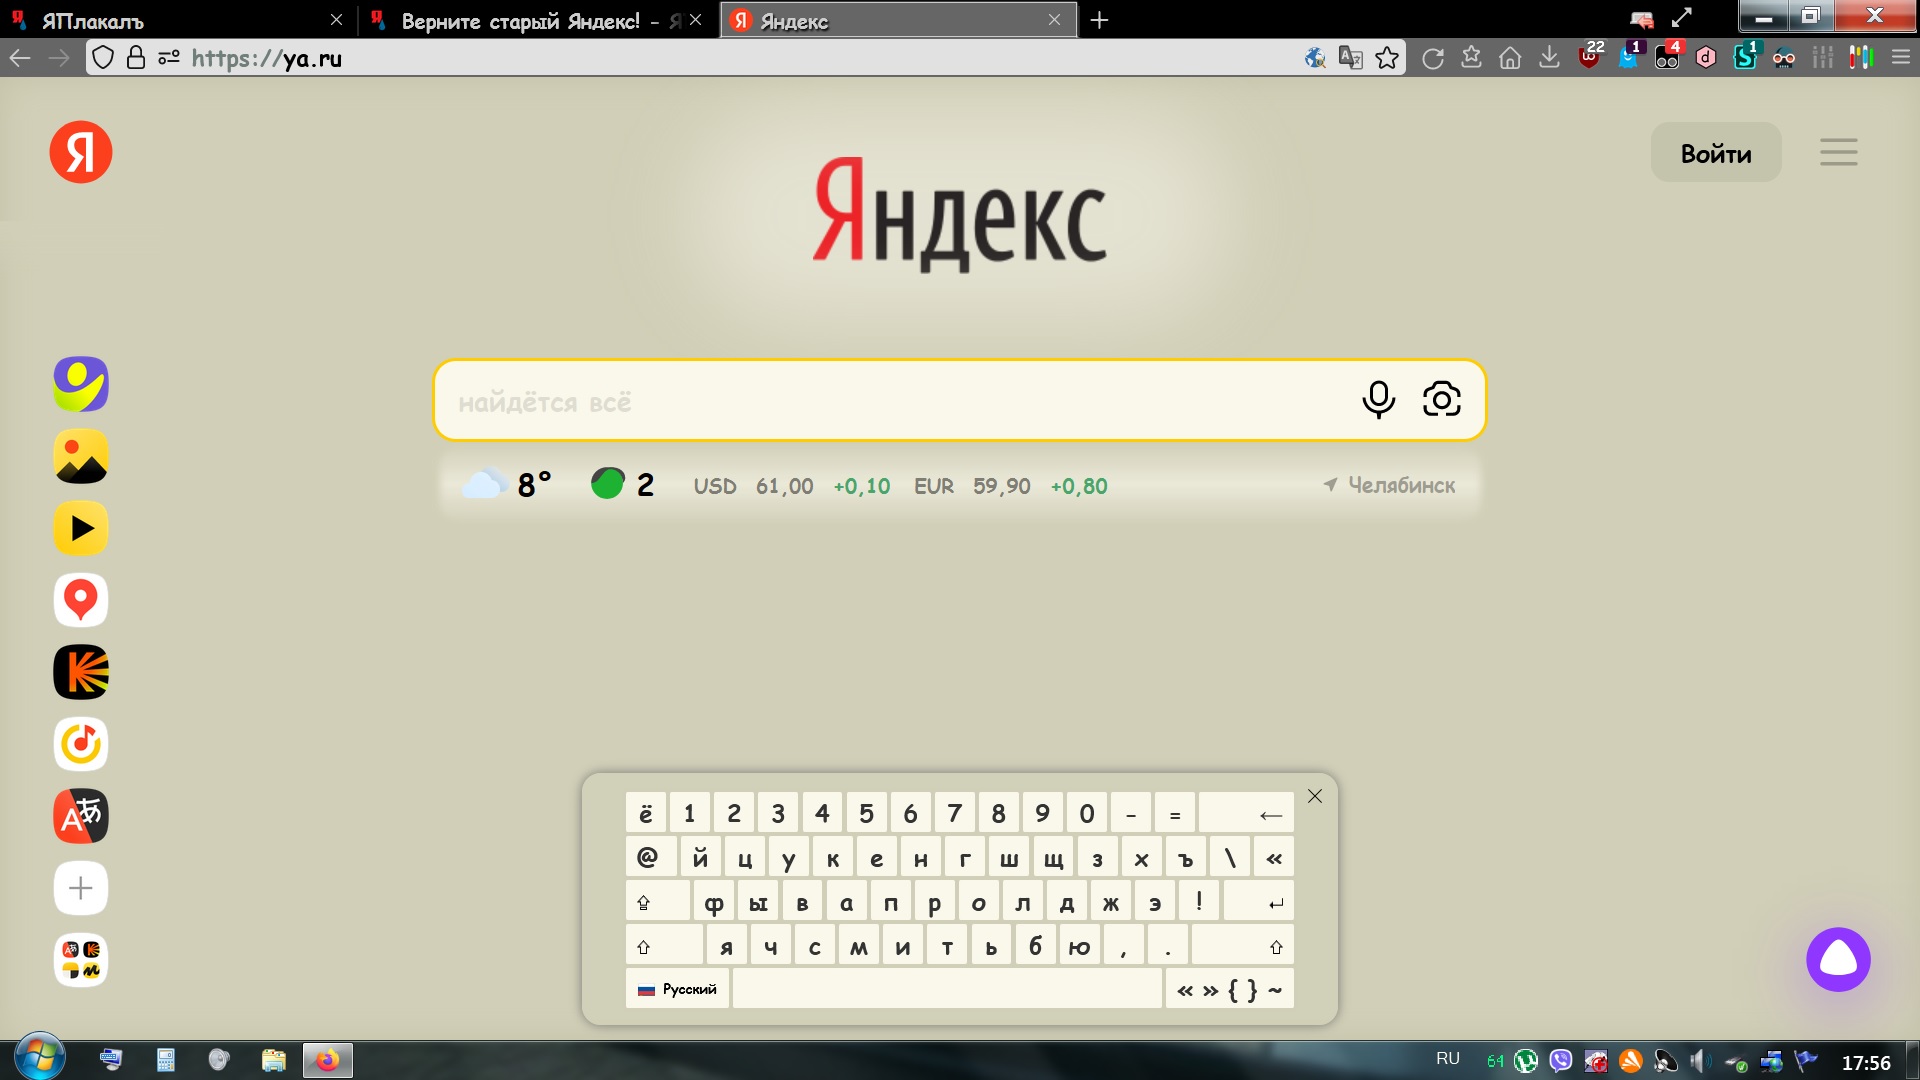
Task: Open the Firefox application menu
Action: point(1901,58)
